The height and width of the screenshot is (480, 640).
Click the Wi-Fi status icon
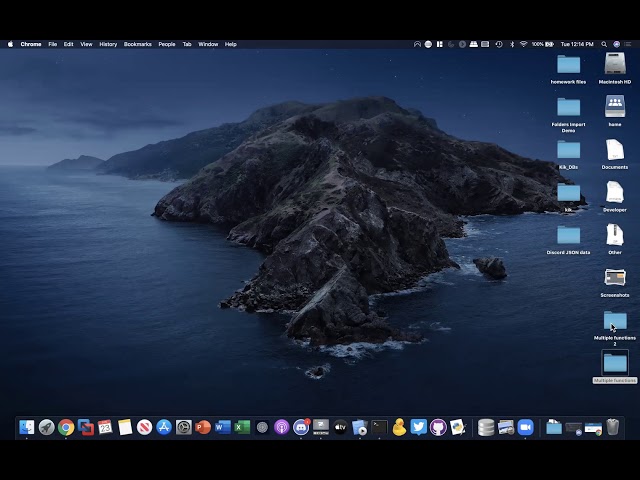pyautogui.click(x=523, y=44)
